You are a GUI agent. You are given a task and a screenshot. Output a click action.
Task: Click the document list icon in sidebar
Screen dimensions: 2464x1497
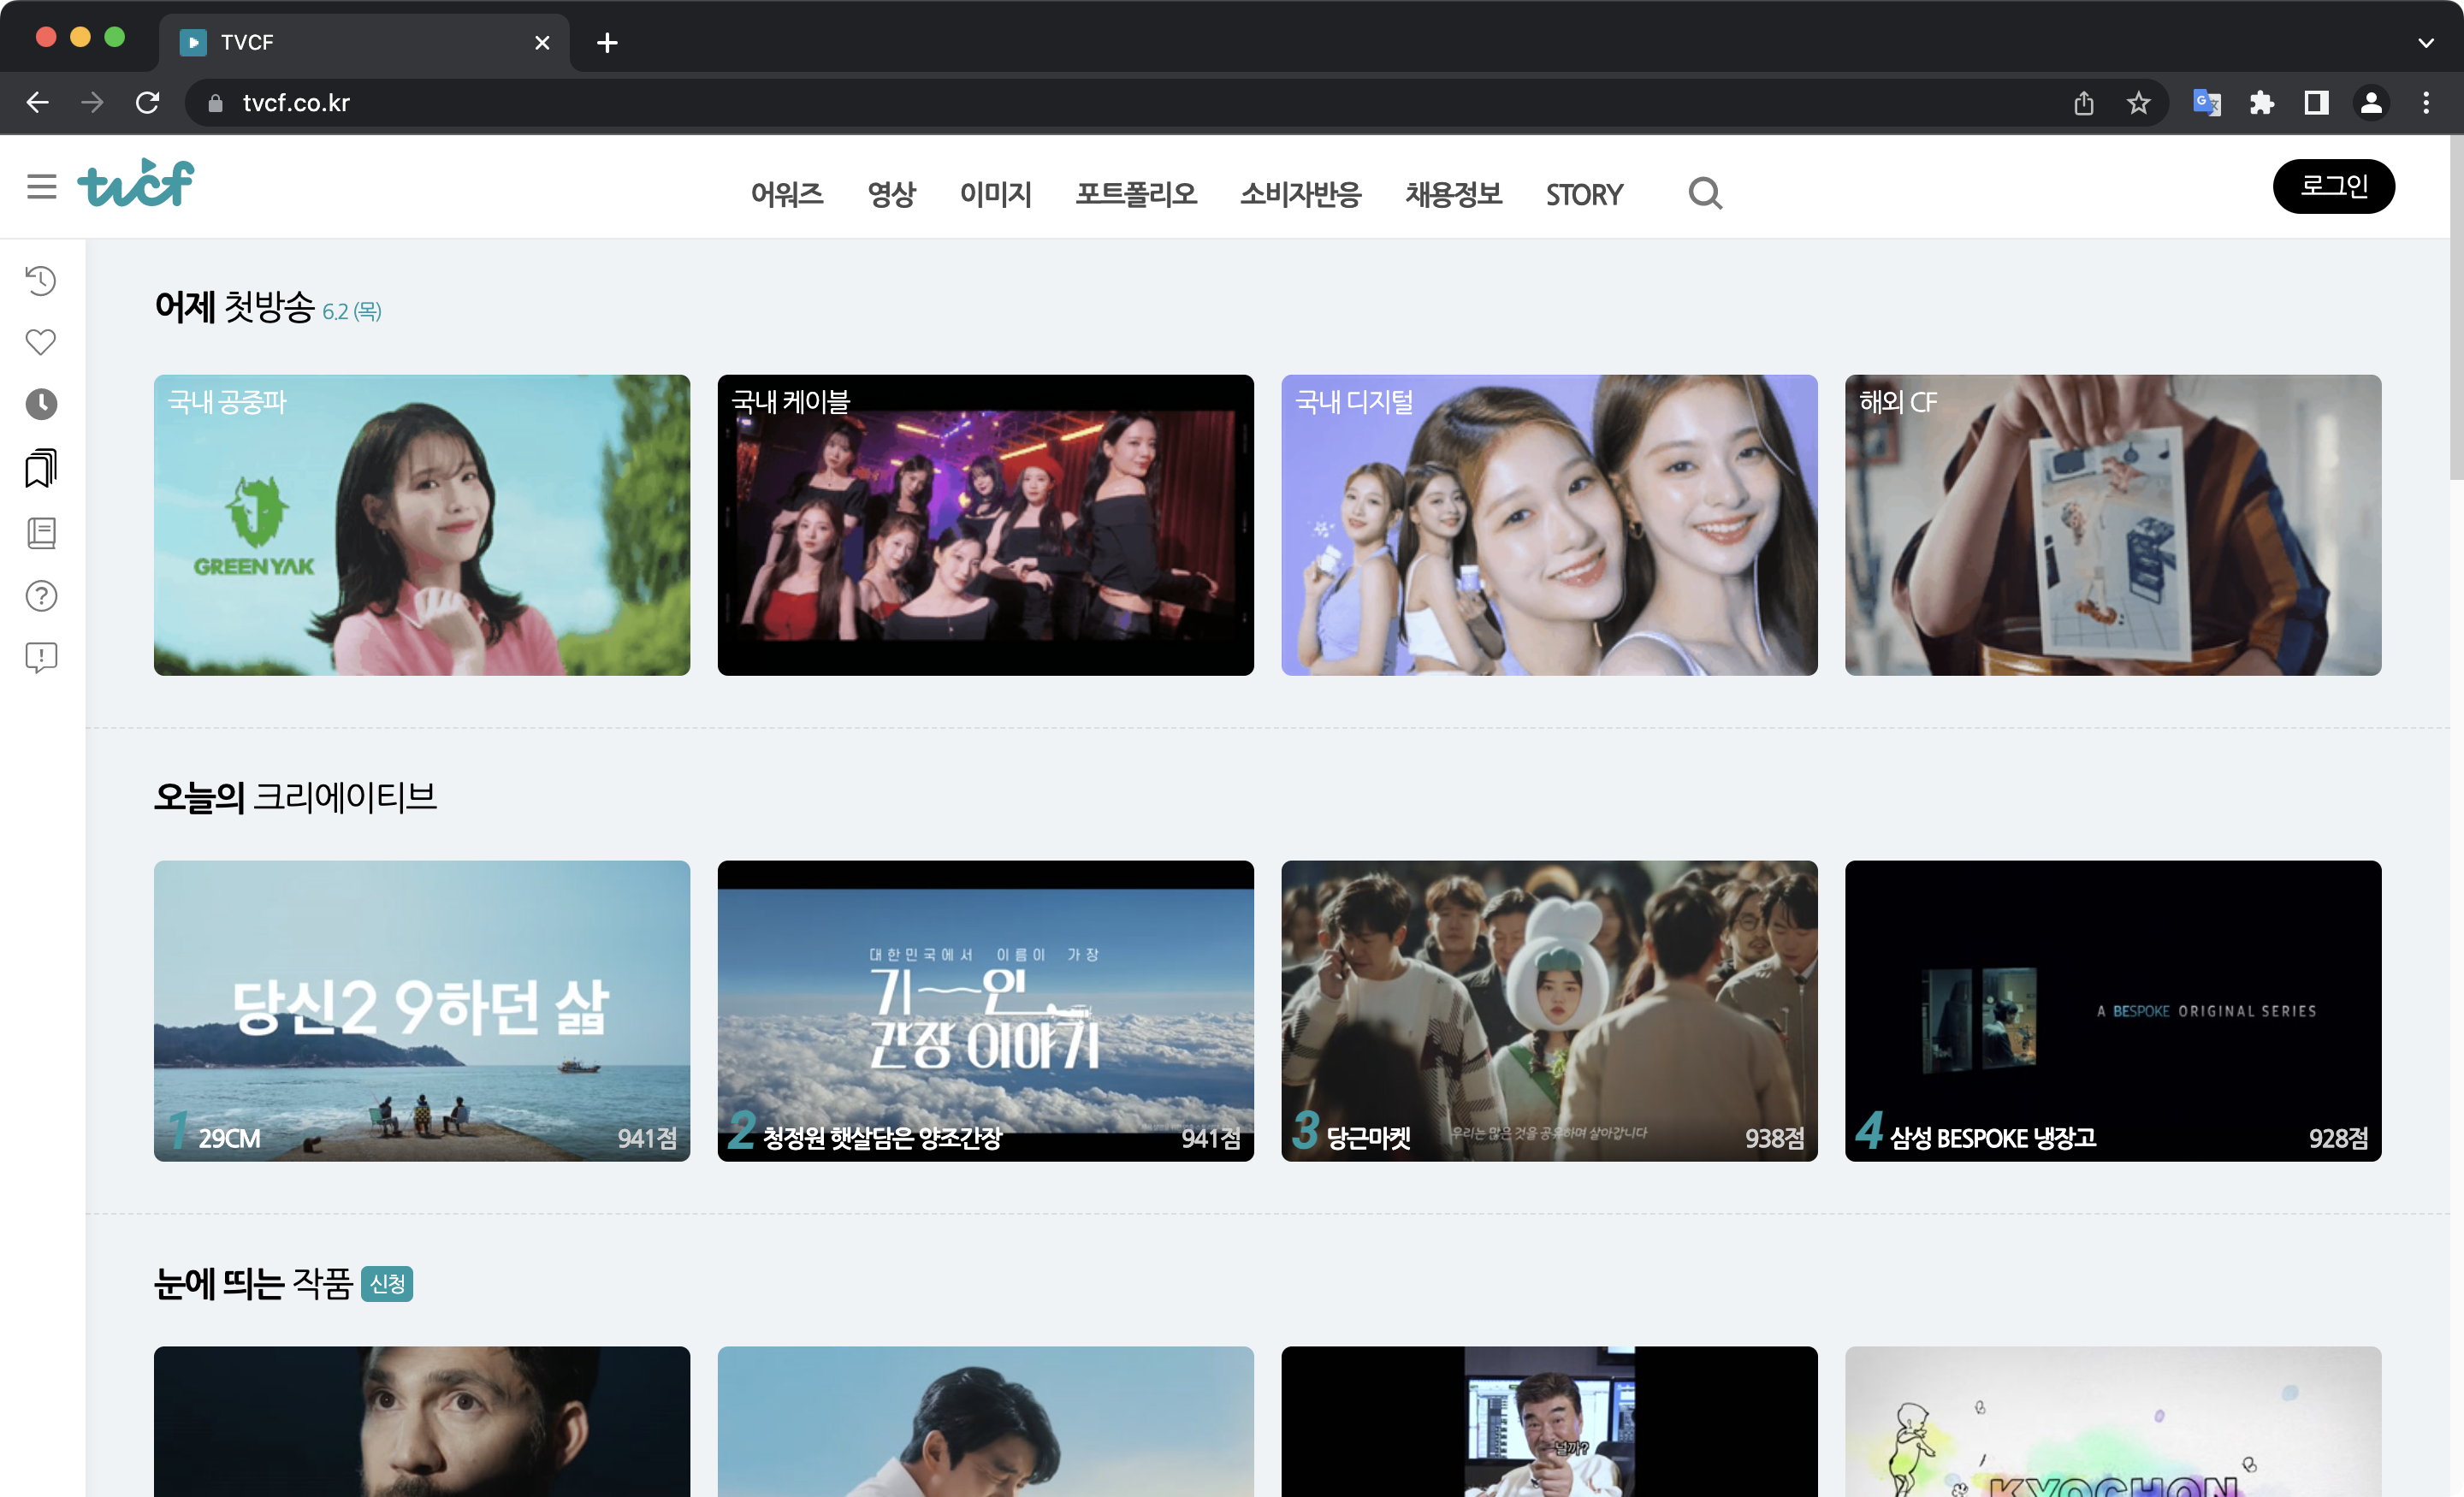pos(41,533)
